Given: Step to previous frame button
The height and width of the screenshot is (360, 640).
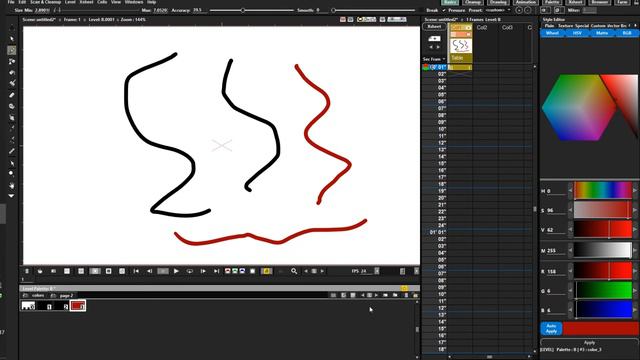Looking at the screenshot, I should (x=149, y=271).
